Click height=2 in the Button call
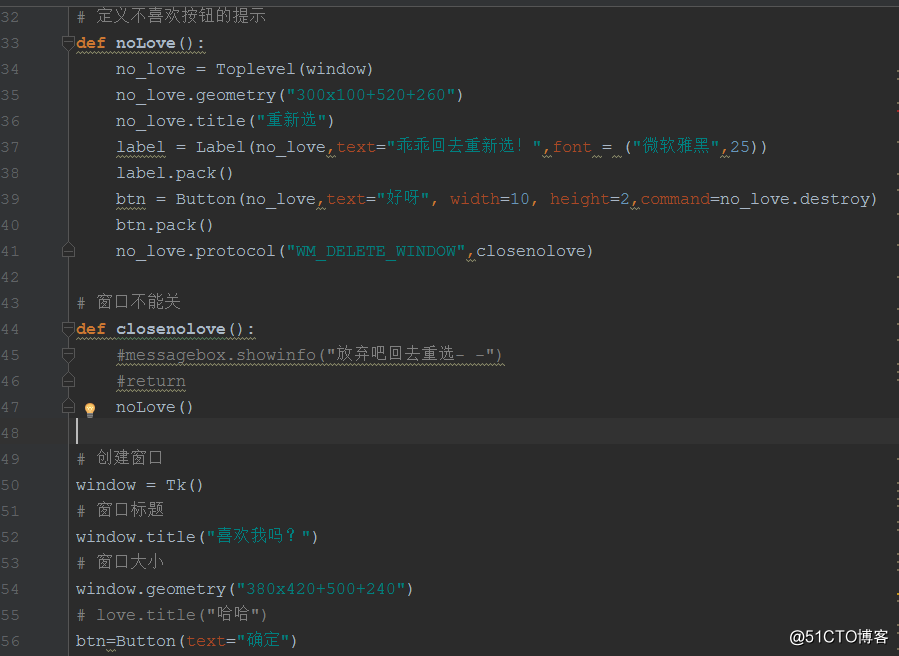This screenshot has height=656, width=899. [589, 199]
